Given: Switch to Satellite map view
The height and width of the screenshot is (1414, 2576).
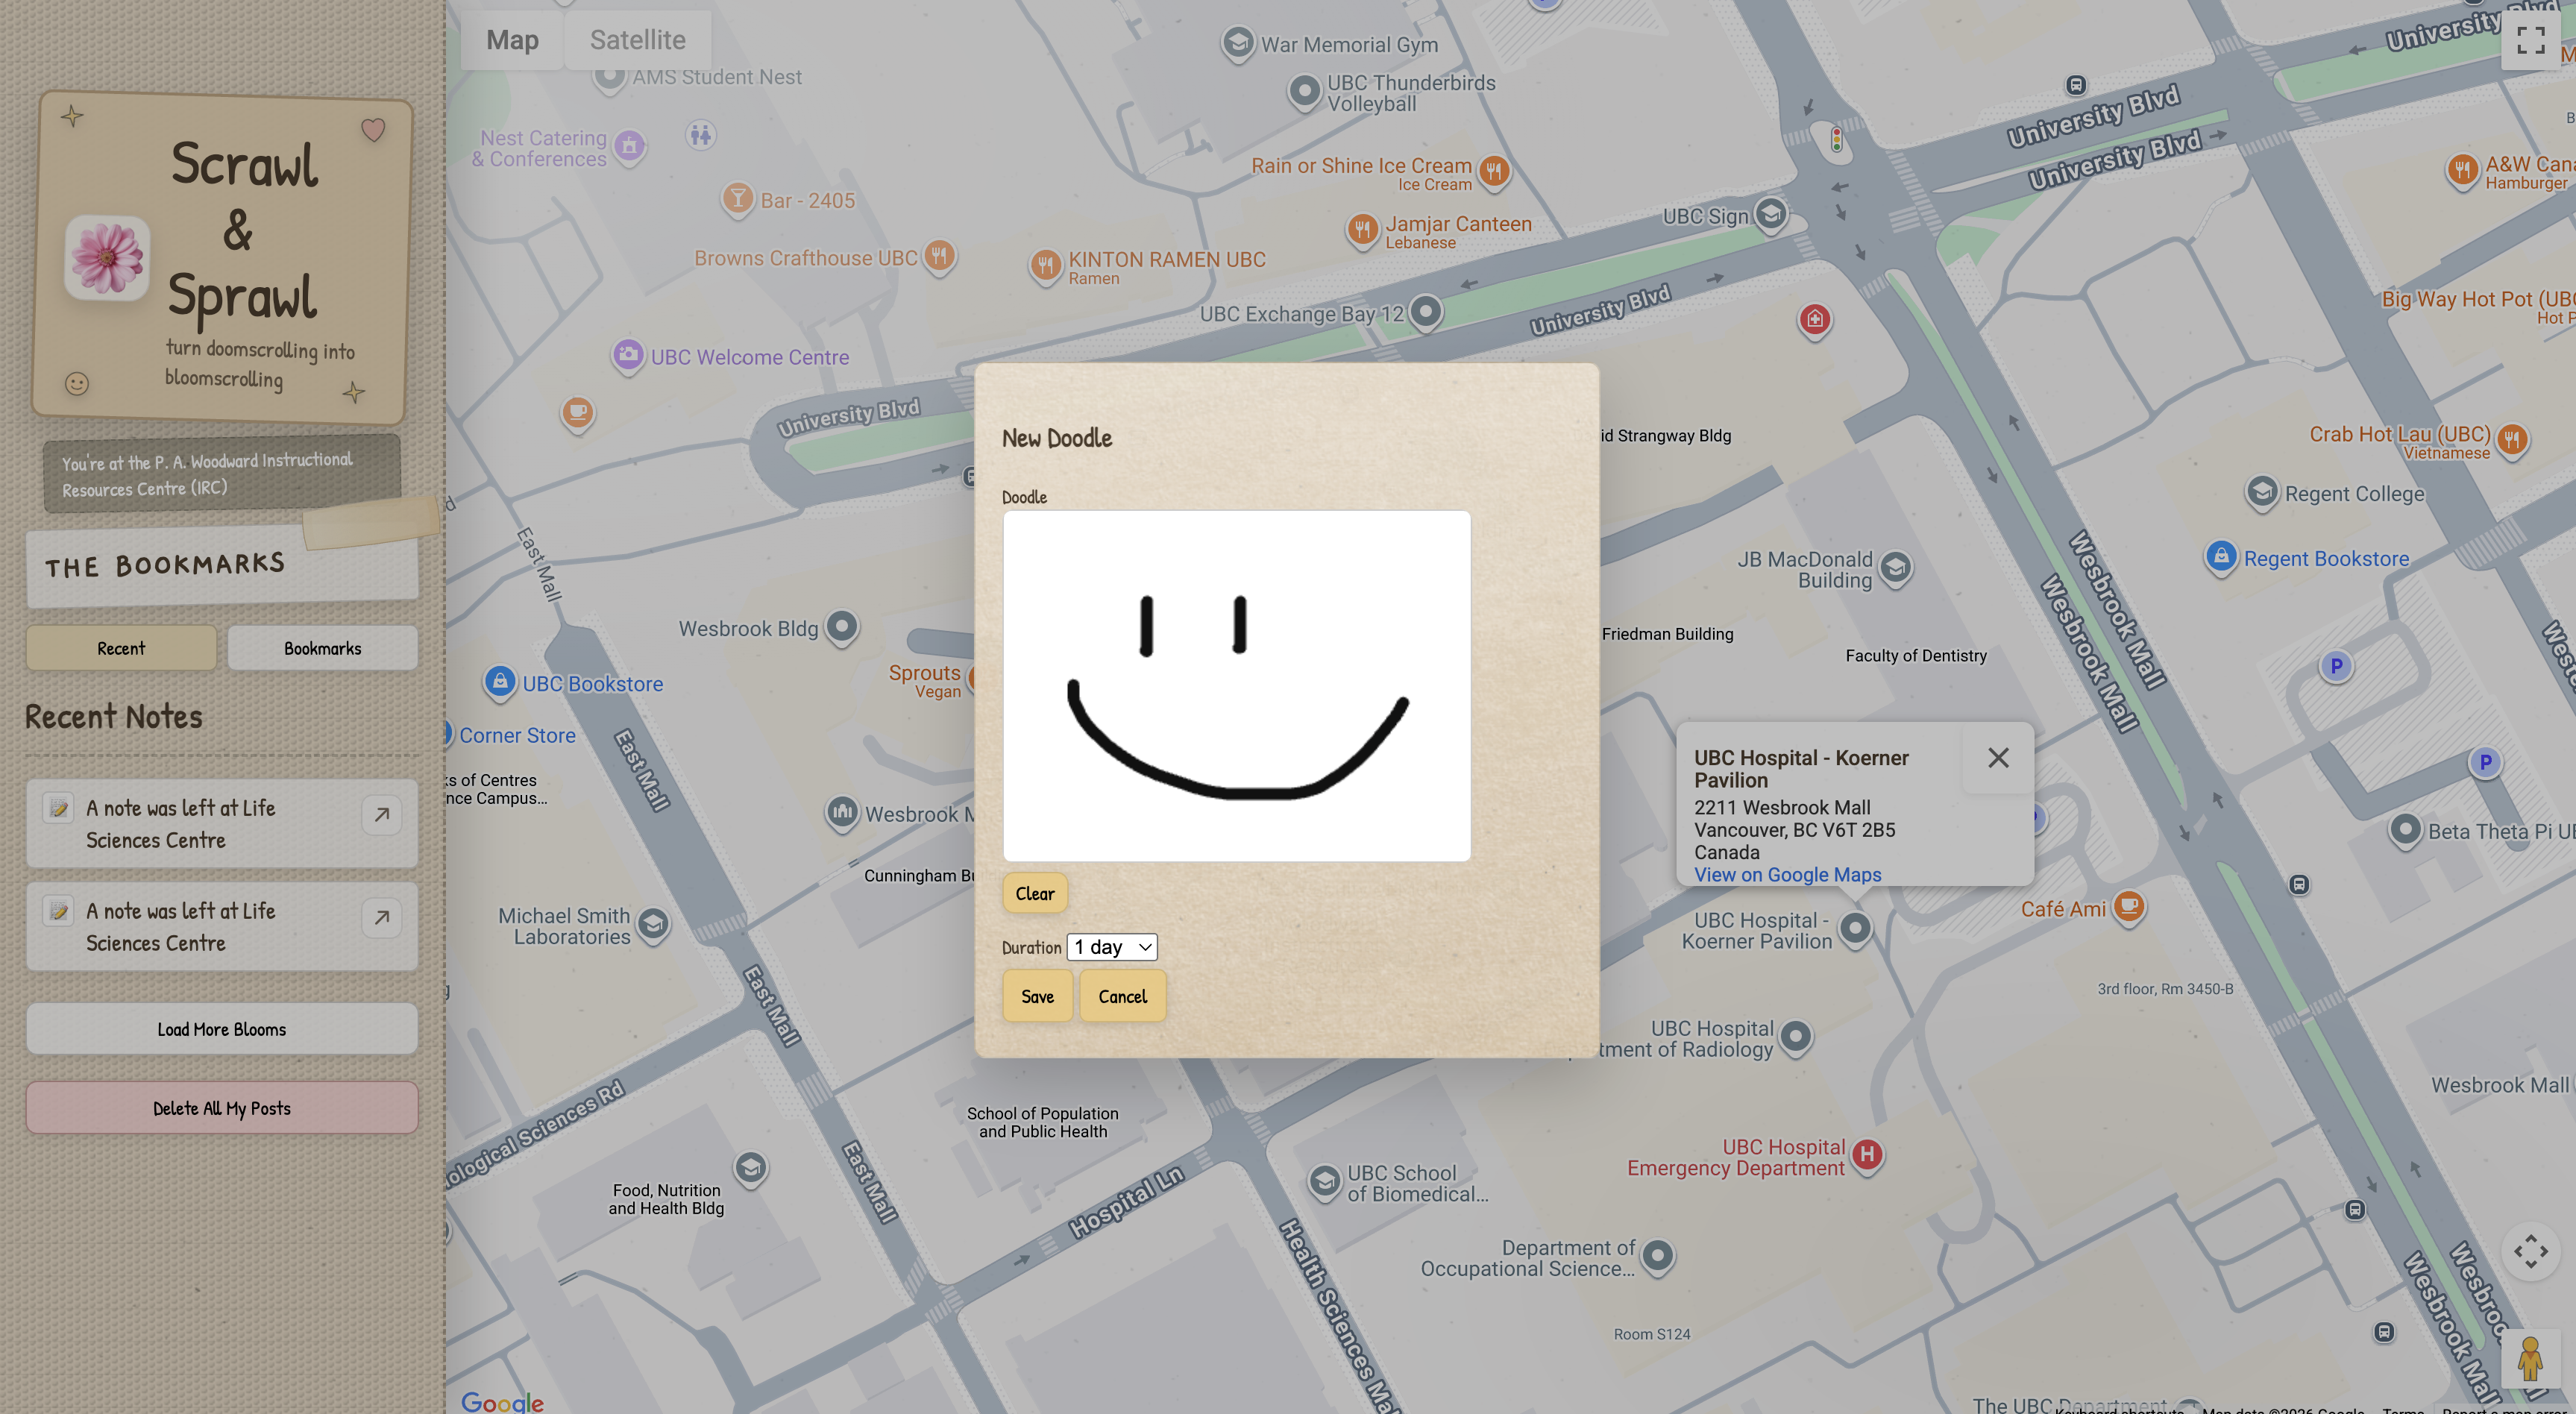Looking at the screenshot, I should [x=637, y=40].
